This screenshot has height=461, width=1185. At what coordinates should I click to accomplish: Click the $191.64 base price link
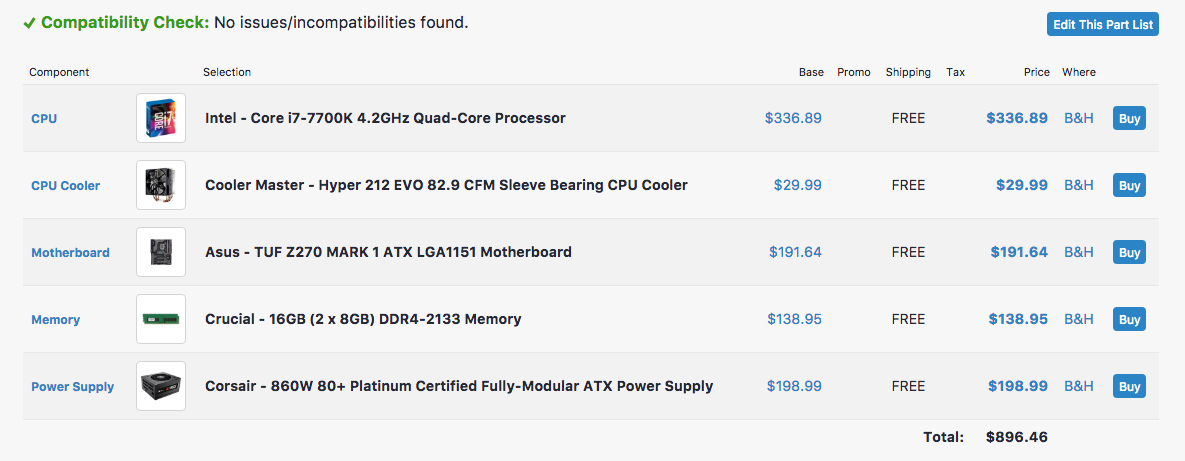(795, 252)
